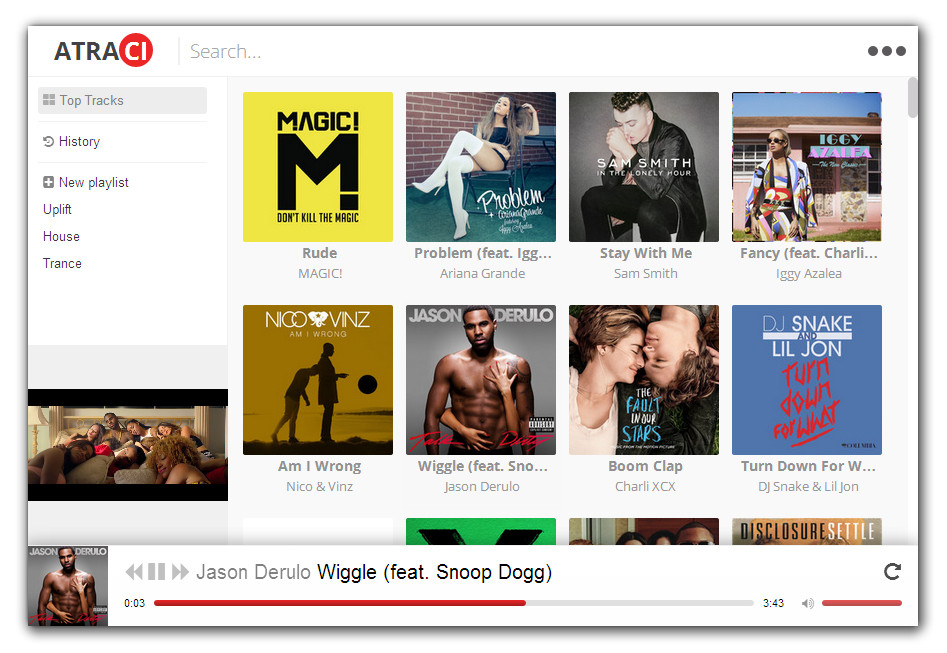Click 'Turn Down For W...' track title

[808, 466]
